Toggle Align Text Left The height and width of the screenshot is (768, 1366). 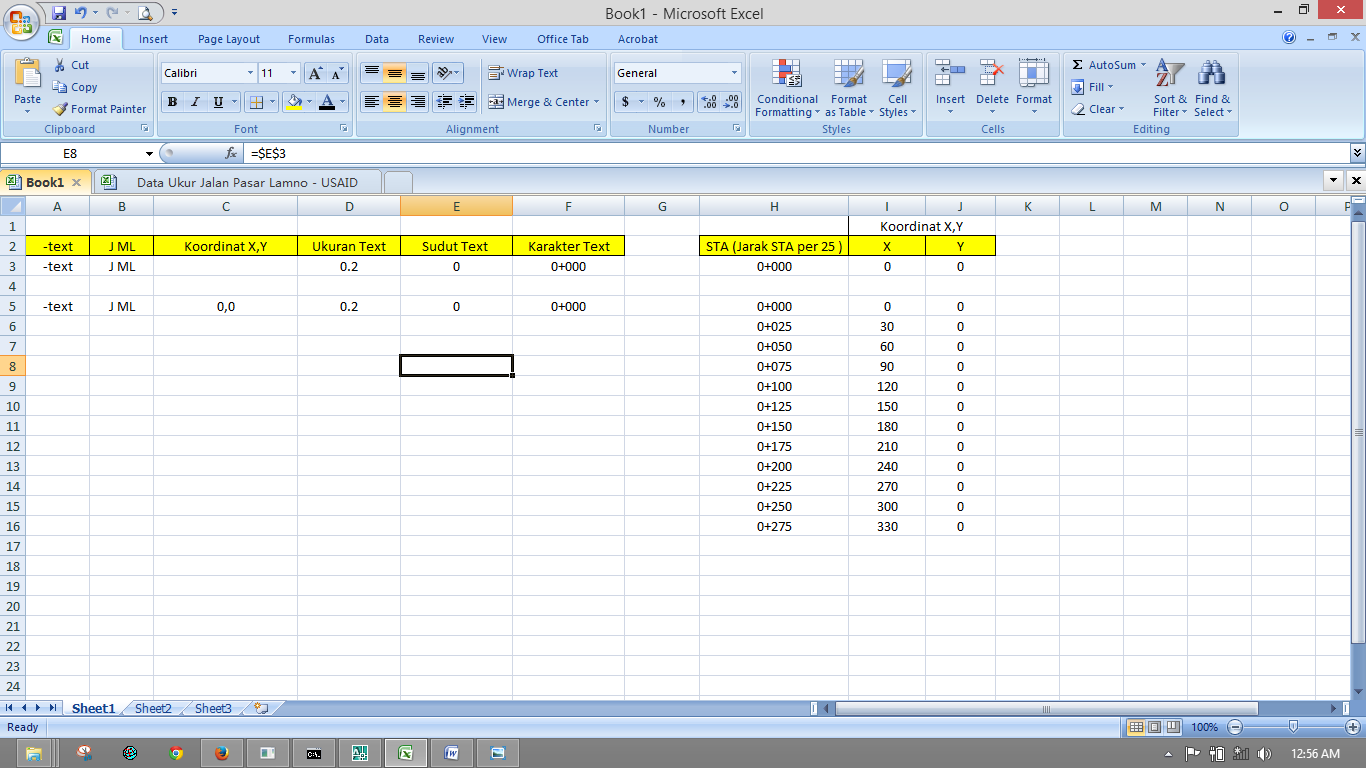372,102
